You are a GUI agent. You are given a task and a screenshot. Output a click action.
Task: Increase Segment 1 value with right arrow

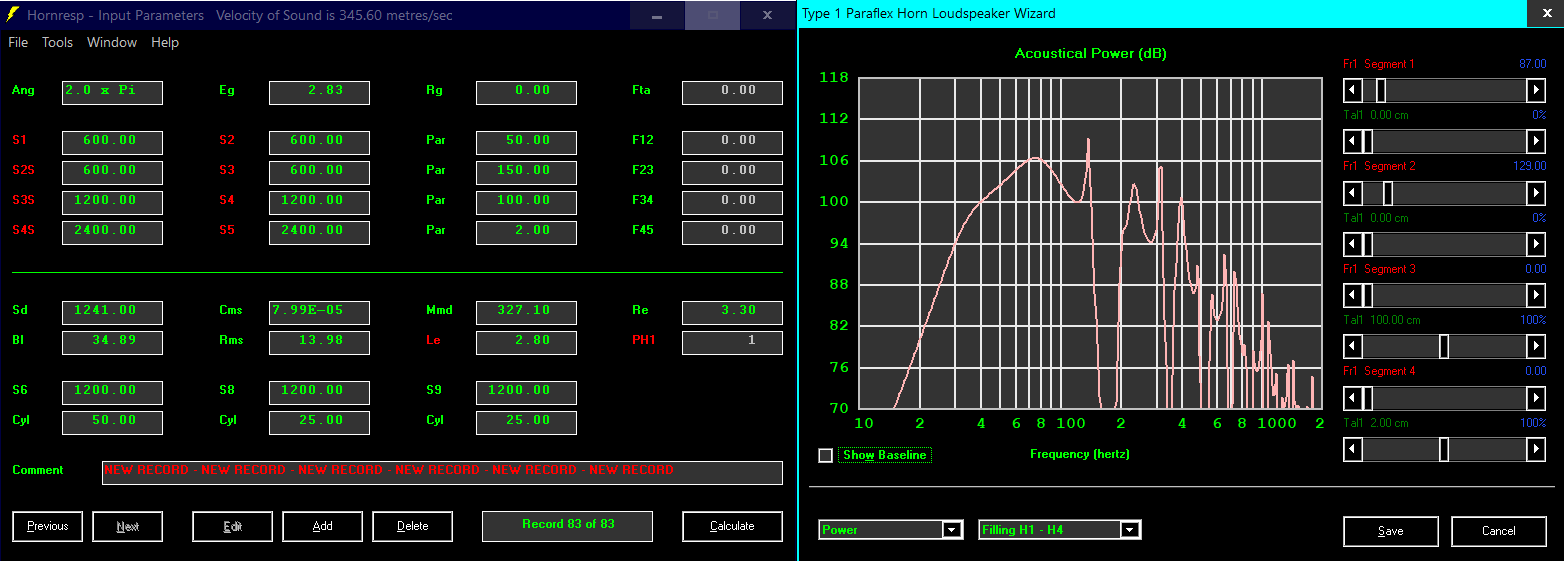(1536, 90)
